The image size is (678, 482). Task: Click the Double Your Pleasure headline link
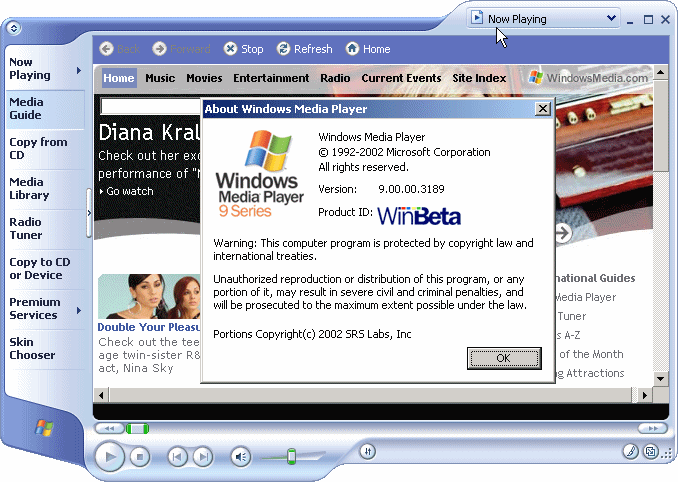[149, 327]
